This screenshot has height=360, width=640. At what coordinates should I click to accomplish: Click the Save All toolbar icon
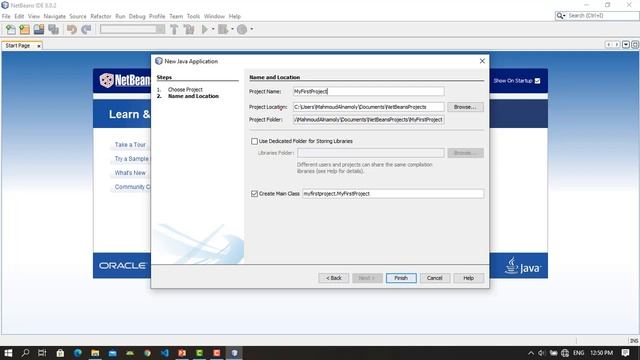point(53,29)
